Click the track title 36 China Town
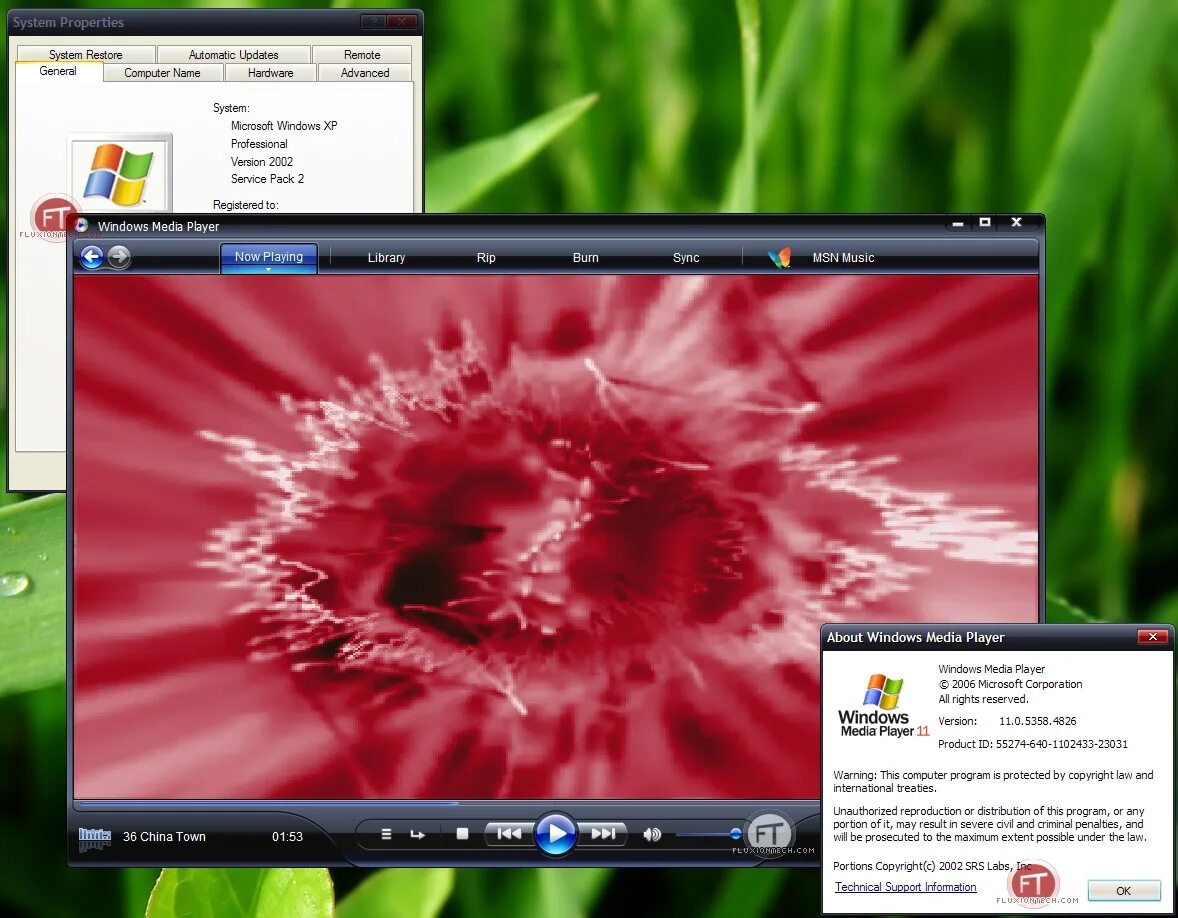The image size is (1178, 918). 164,837
